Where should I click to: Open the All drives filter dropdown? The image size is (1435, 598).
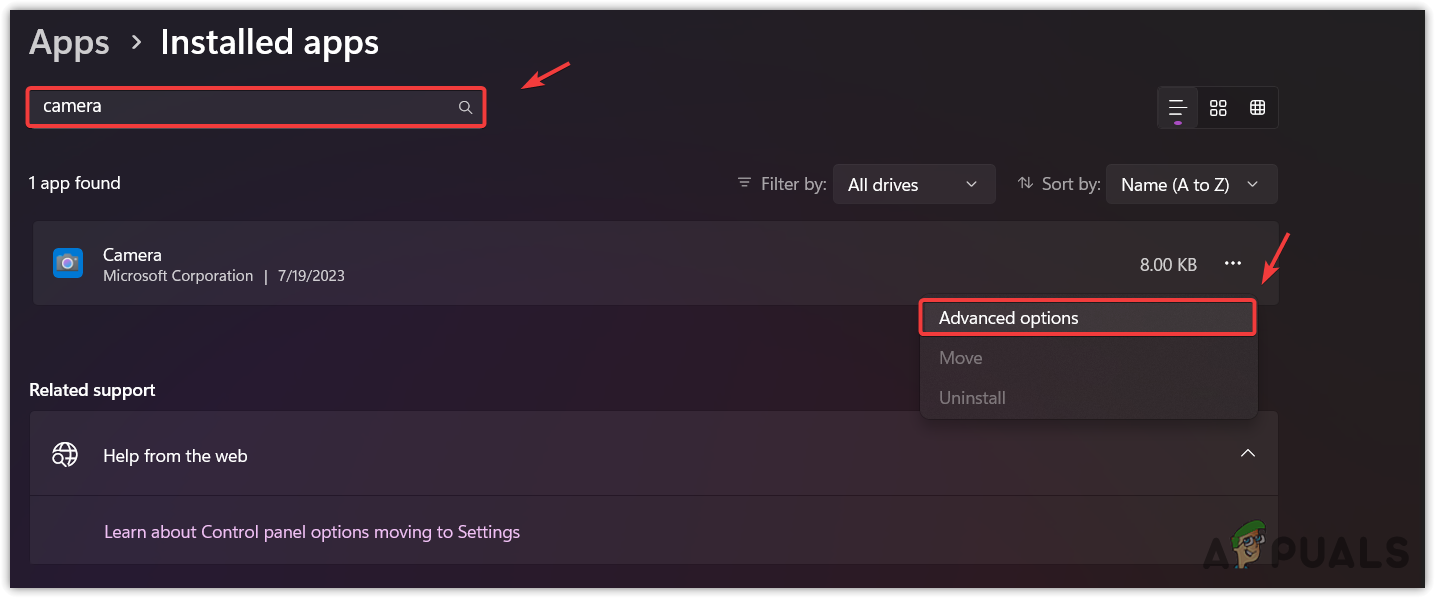(913, 184)
